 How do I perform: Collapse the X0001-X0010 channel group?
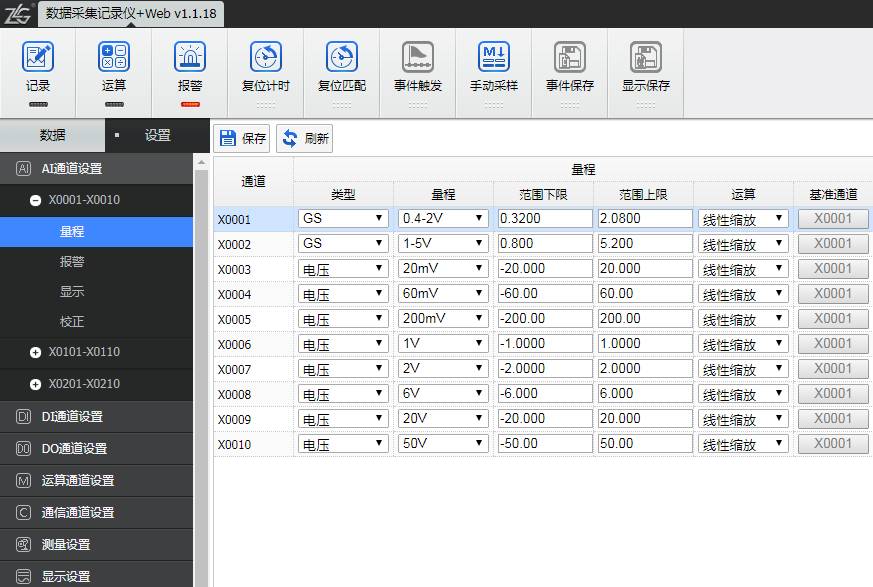tap(36, 200)
